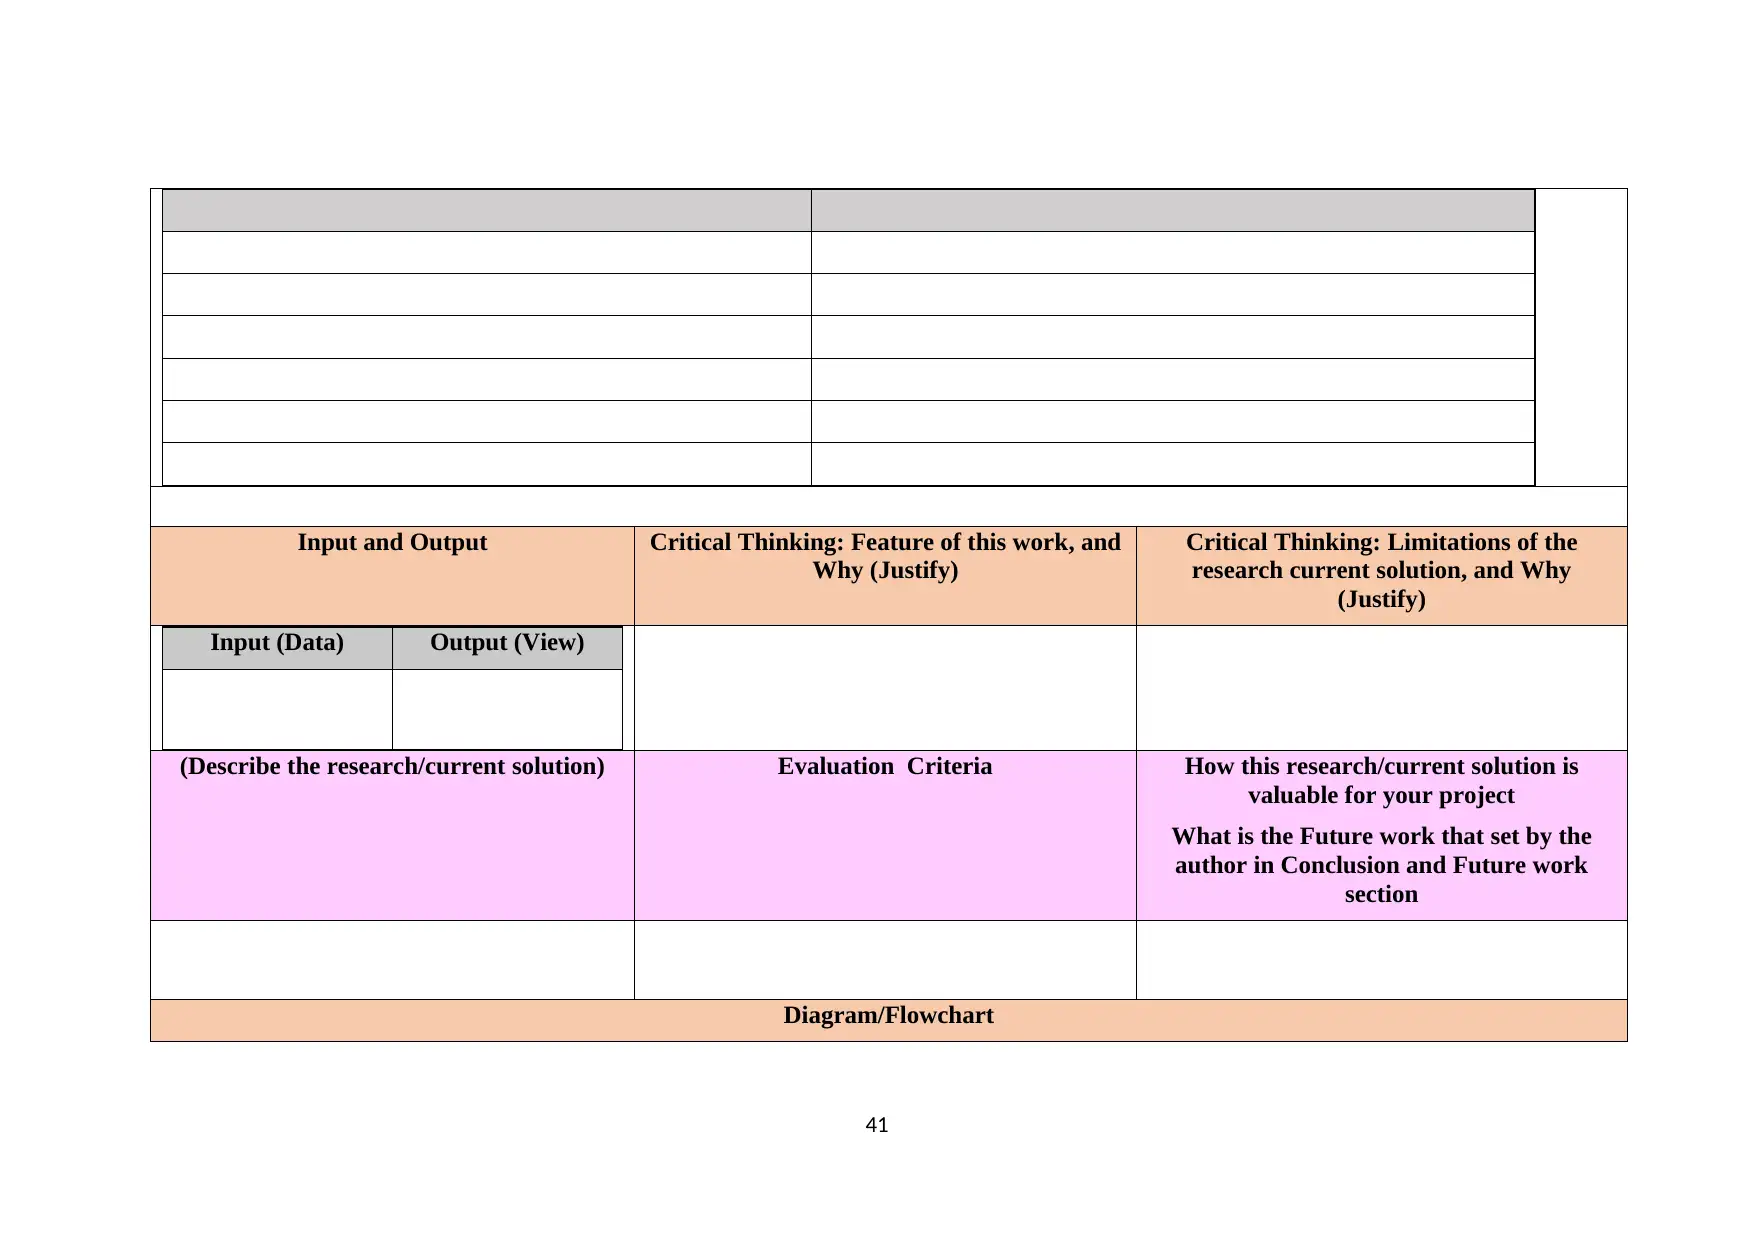Click 'What is the Future work' paragraph
Image resolution: width=1754 pixels, height=1241 pixels.
pyautogui.click(x=1381, y=865)
